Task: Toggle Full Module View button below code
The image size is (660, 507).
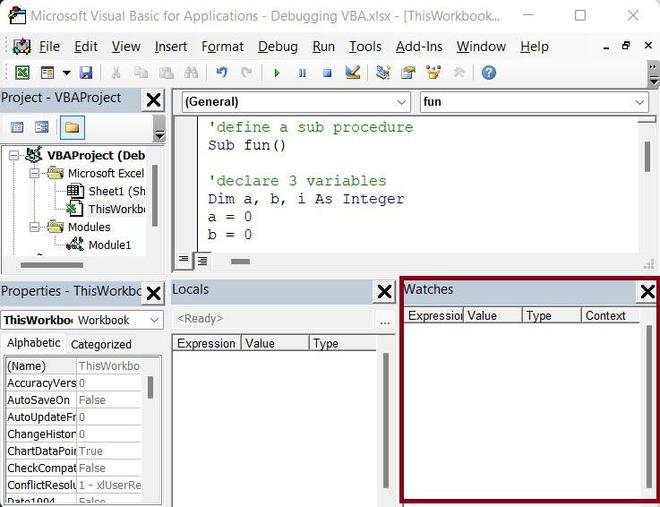Action: pos(202,261)
